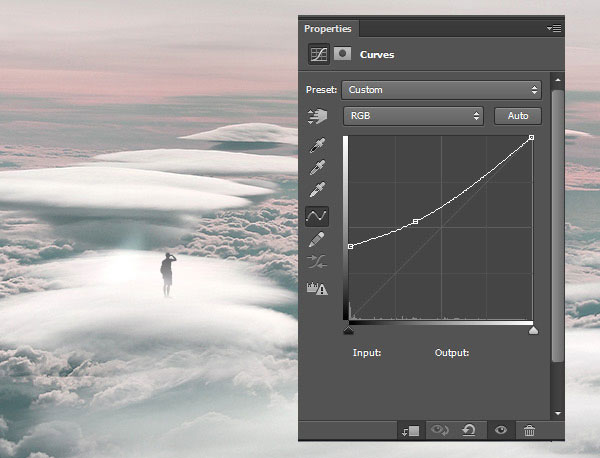Select the edit points curve tool

pyautogui.click(x=317, y=215)
